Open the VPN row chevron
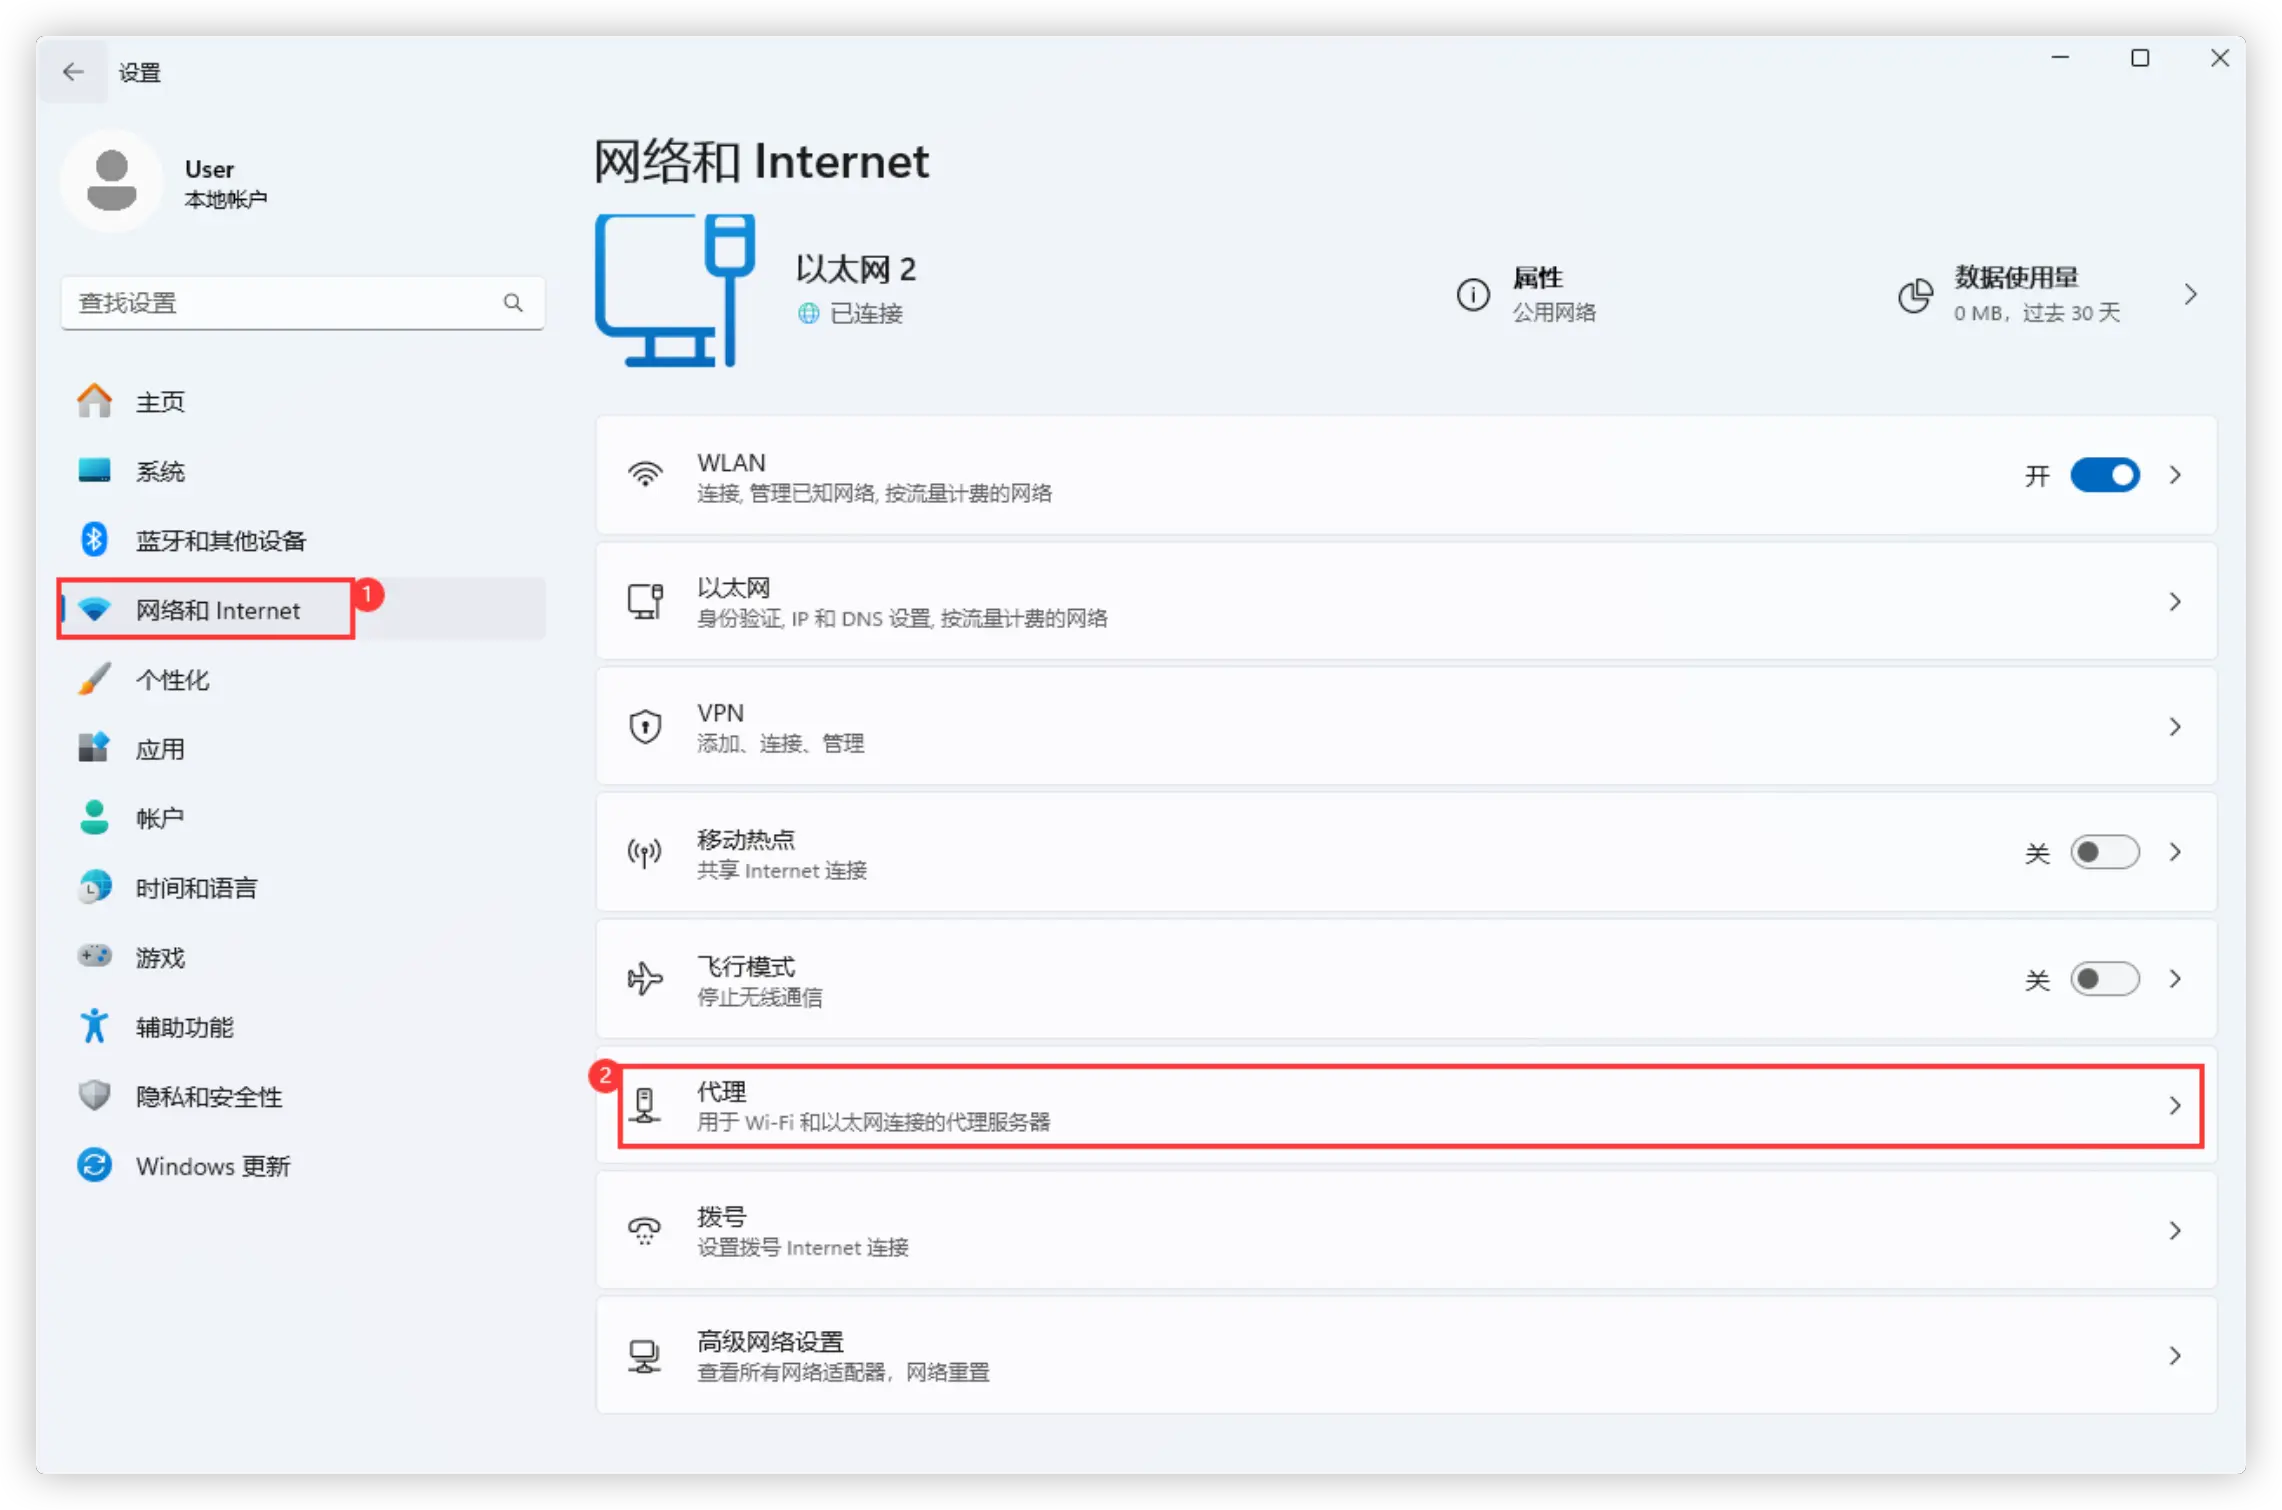2282x1510 pixels. (x=2175, y=726)
